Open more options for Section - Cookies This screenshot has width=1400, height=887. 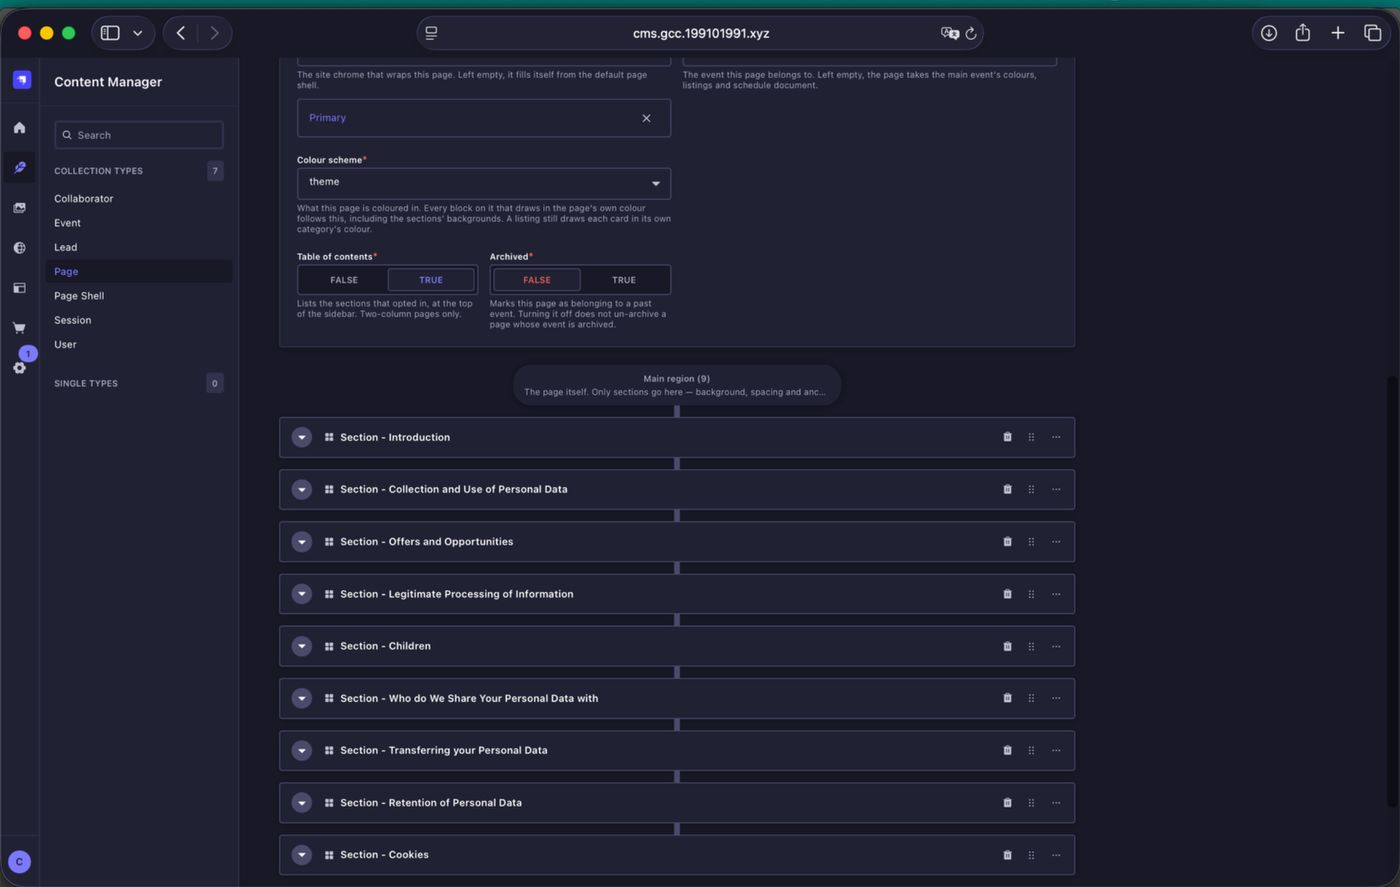1056,855
